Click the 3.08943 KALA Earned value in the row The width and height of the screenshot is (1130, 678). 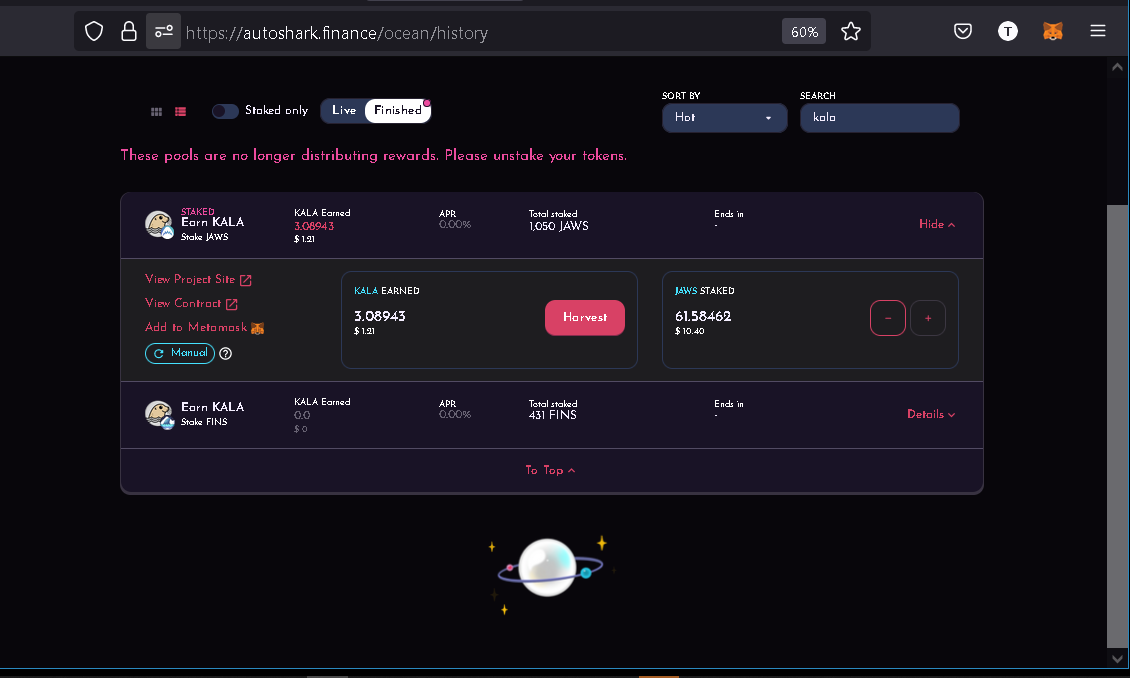314,226
